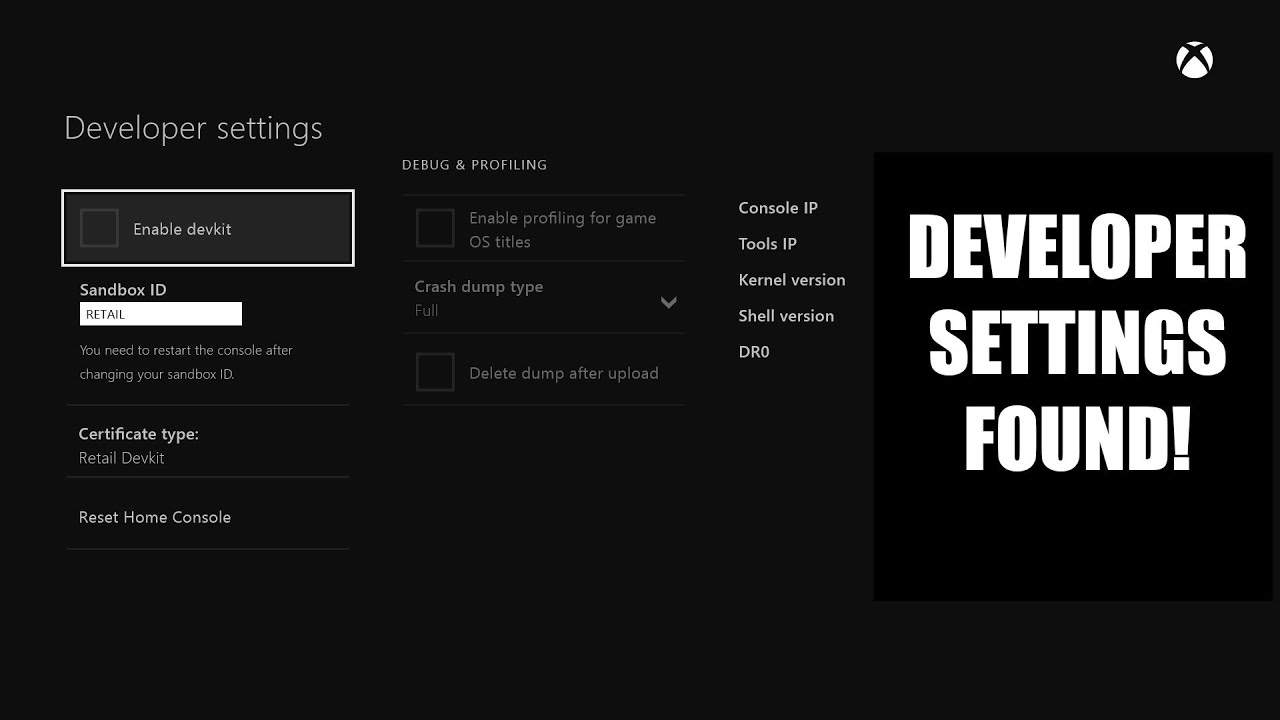Select the Tools IP entry
The width and height of the screenshot is (1280, 720).
pos(767,244)
